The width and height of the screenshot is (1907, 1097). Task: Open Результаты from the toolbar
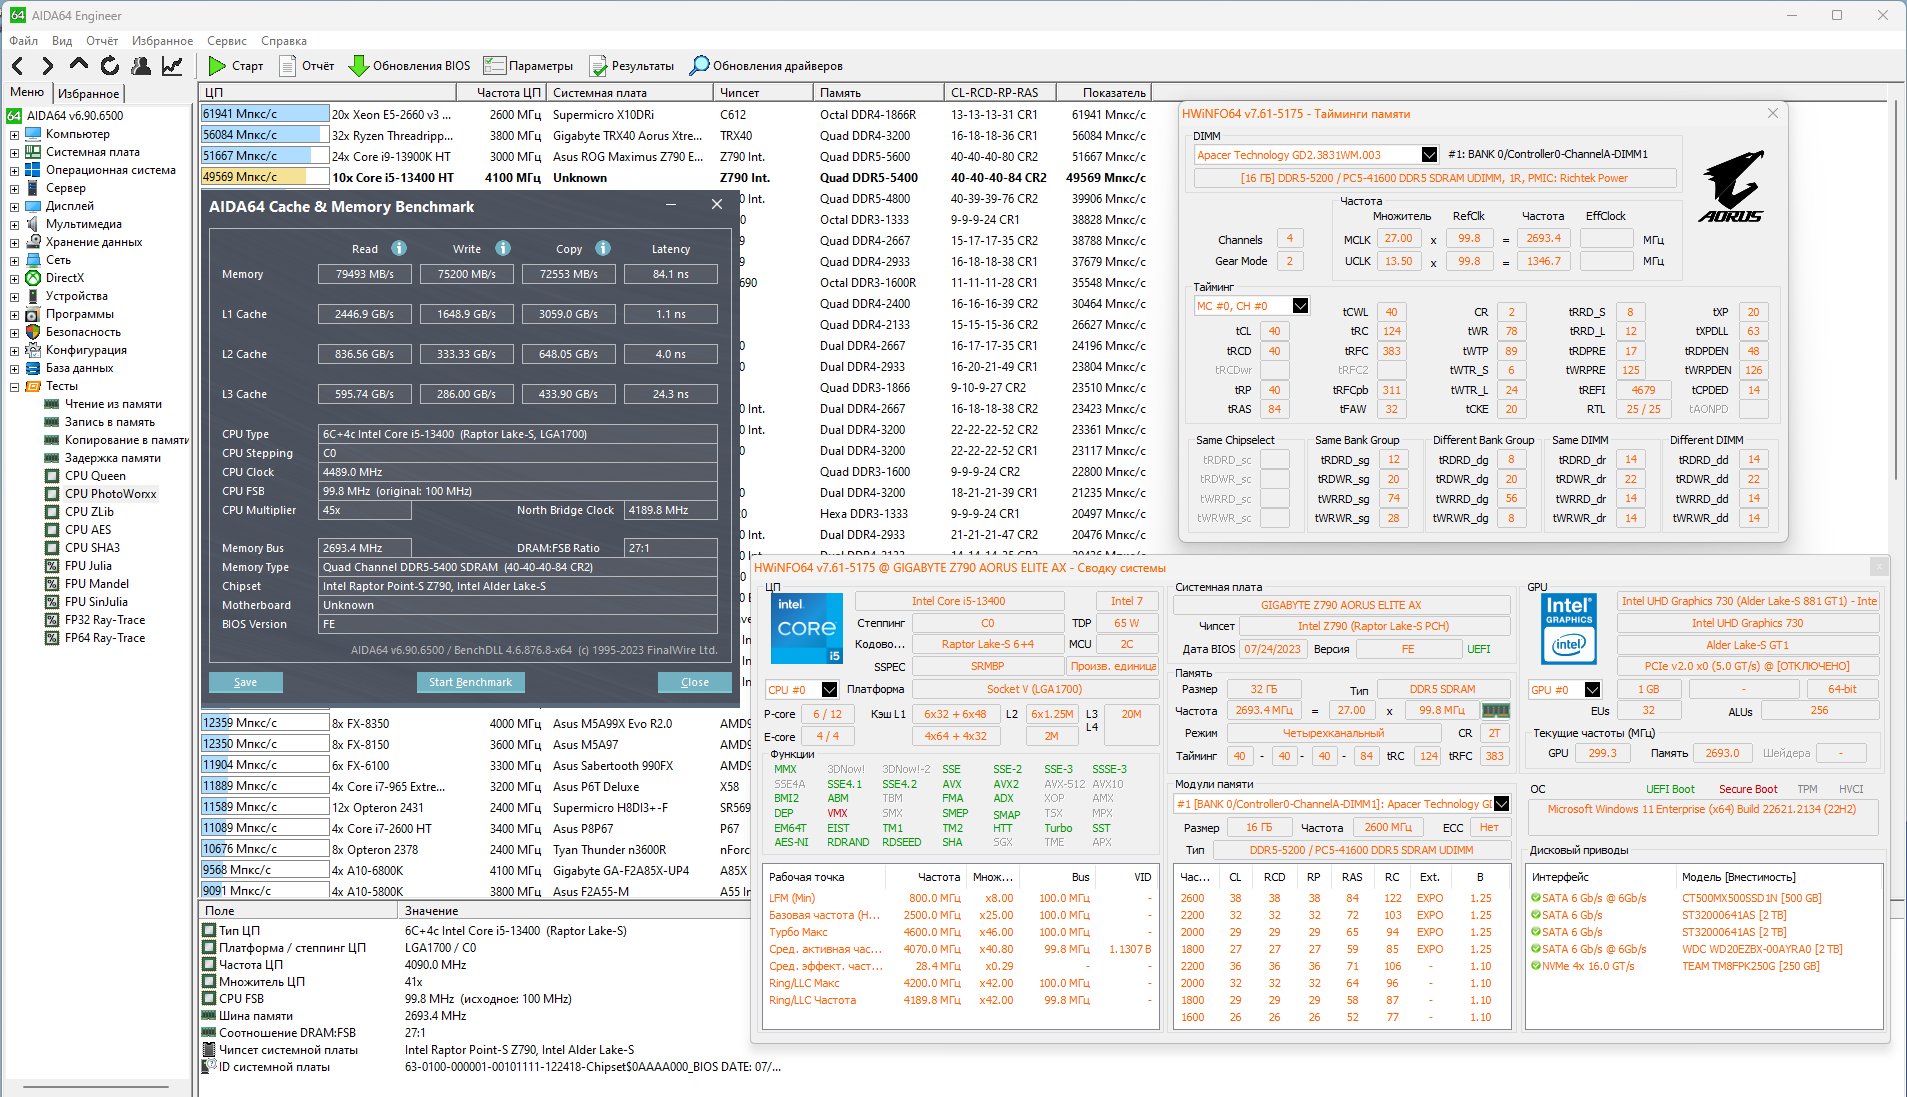[632, 66]
